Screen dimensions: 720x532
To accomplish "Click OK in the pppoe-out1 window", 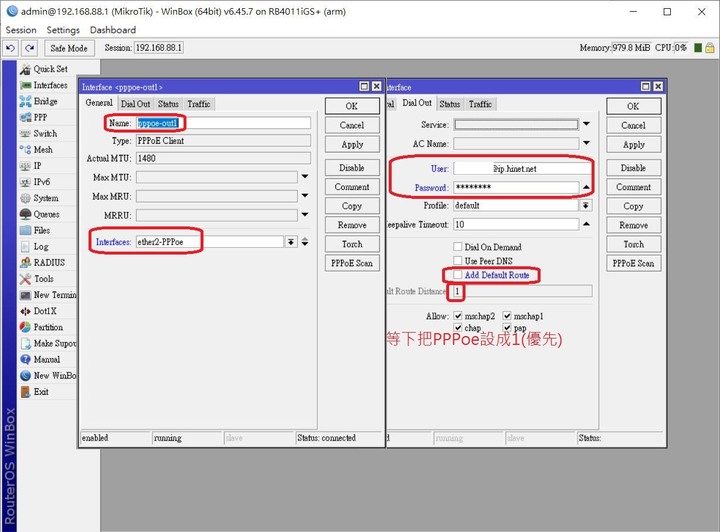I will 352,106.
